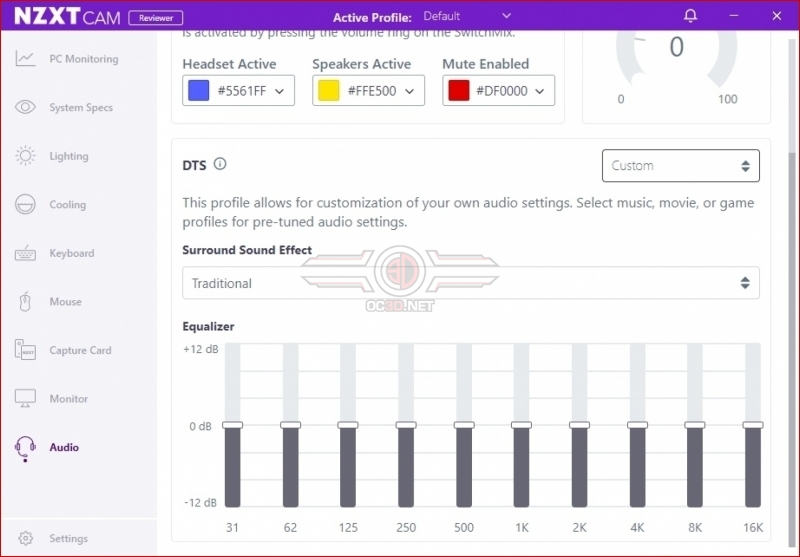Go to System Specs page
The height and width of the screenshot is (557, 800).
tap(81, 107)
